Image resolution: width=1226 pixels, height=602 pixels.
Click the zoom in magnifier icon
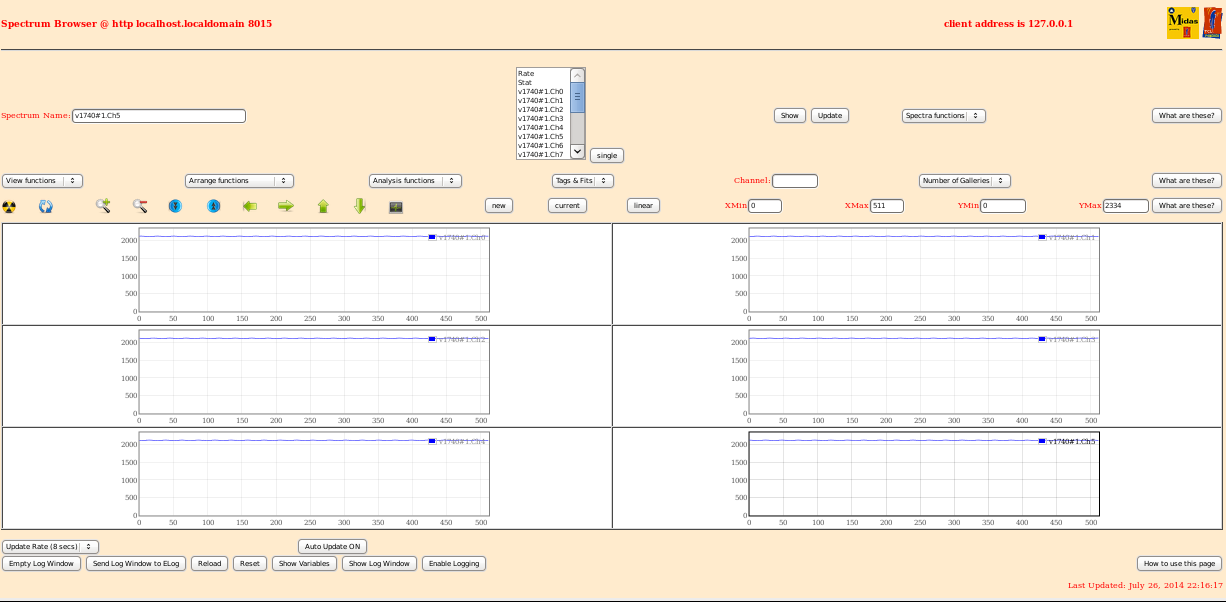pos(103,206)
